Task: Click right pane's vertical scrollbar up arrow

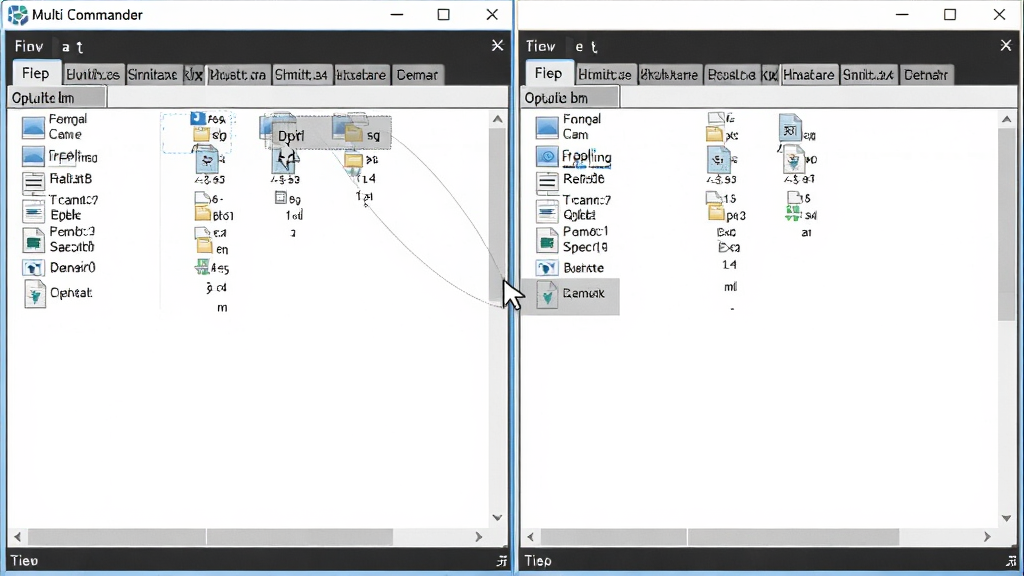Action: click(x=1006, y=119)
